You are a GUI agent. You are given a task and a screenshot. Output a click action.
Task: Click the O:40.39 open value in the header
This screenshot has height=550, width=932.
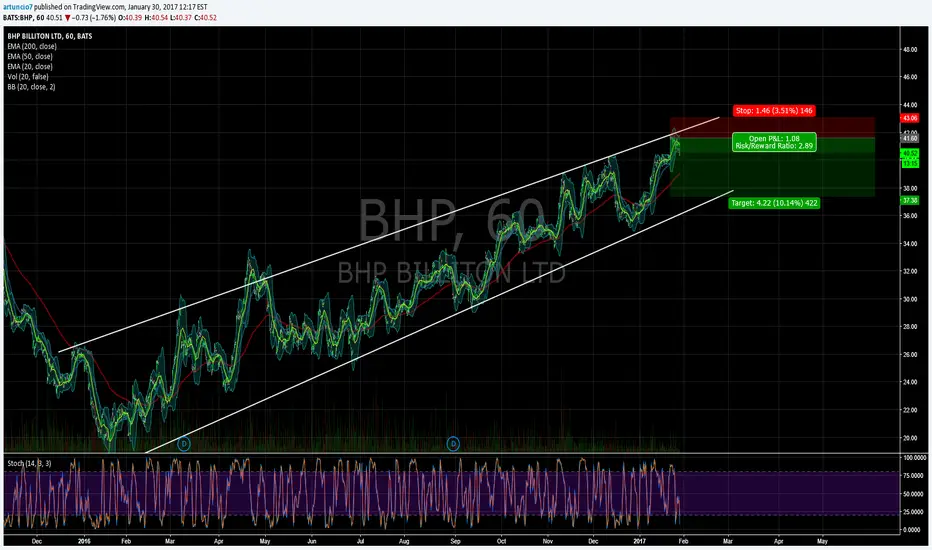(x=130, y=18)
